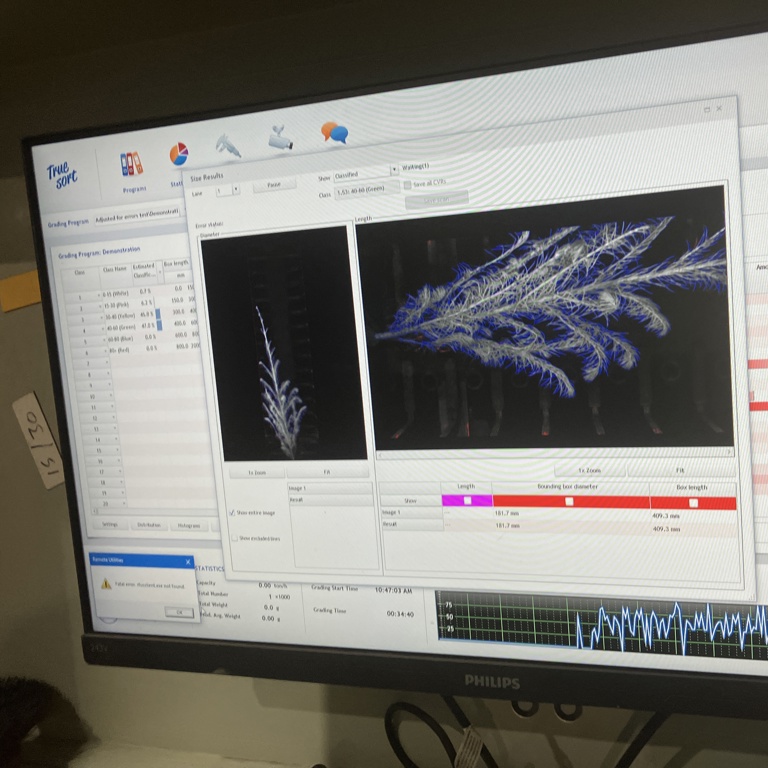Open the Grading Program dropdown

[135, 213]
